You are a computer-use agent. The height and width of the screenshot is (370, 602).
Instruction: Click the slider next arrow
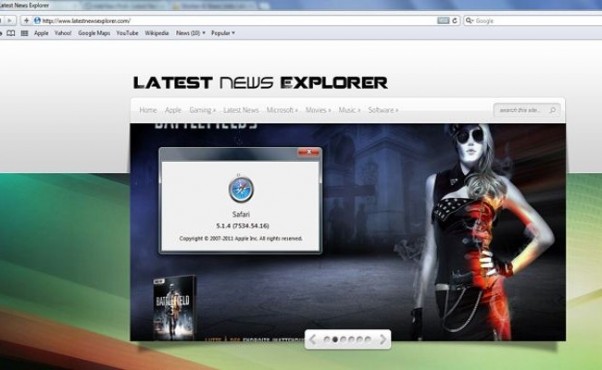383,339
